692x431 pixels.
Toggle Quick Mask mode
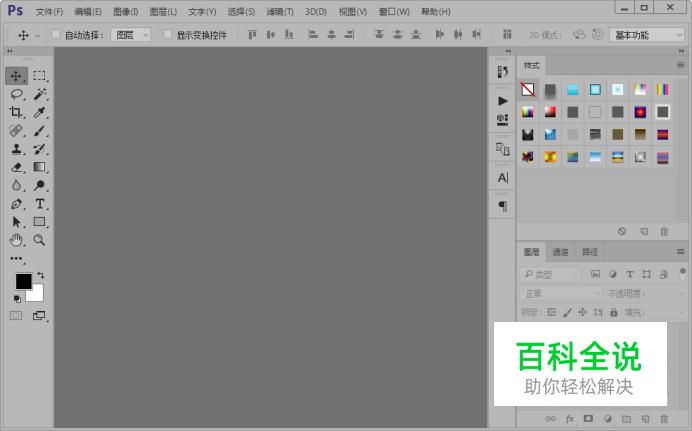click(16, 315)
